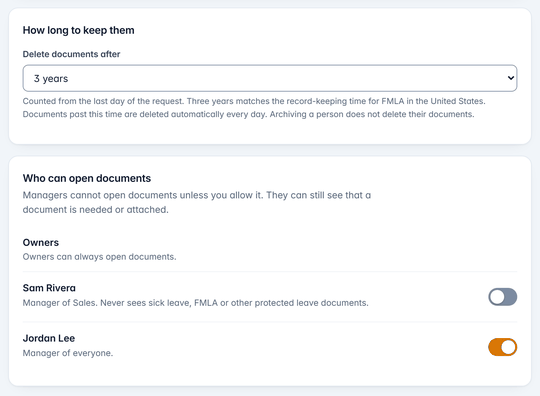Click the 'Manager of Sales' description text
The image size is (540, 396).
196,303
